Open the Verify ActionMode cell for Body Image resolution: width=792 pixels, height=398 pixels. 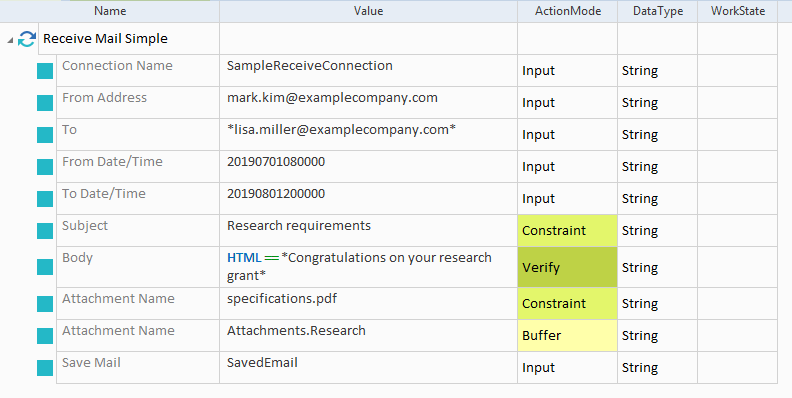point(567,267)
